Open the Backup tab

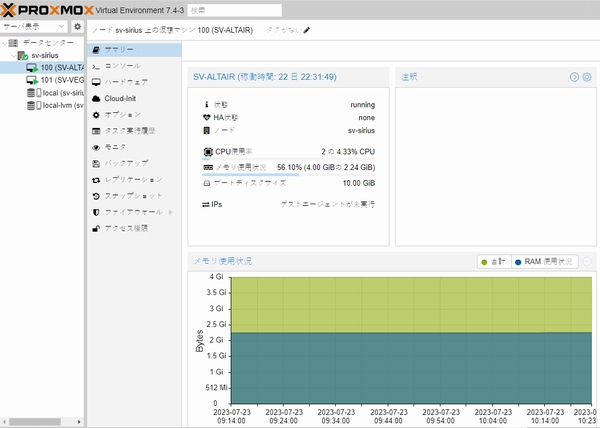[134, 163]
